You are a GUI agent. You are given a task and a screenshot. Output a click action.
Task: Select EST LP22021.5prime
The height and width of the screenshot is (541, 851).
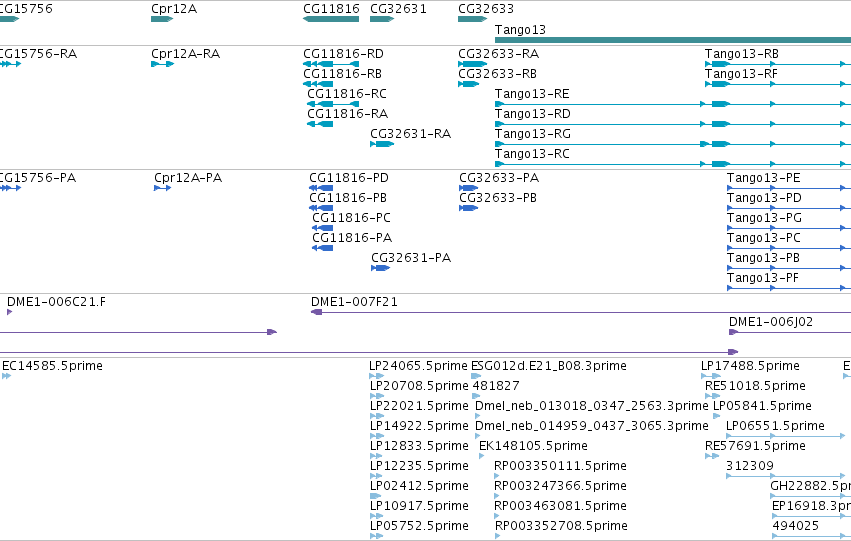(419, 406)
